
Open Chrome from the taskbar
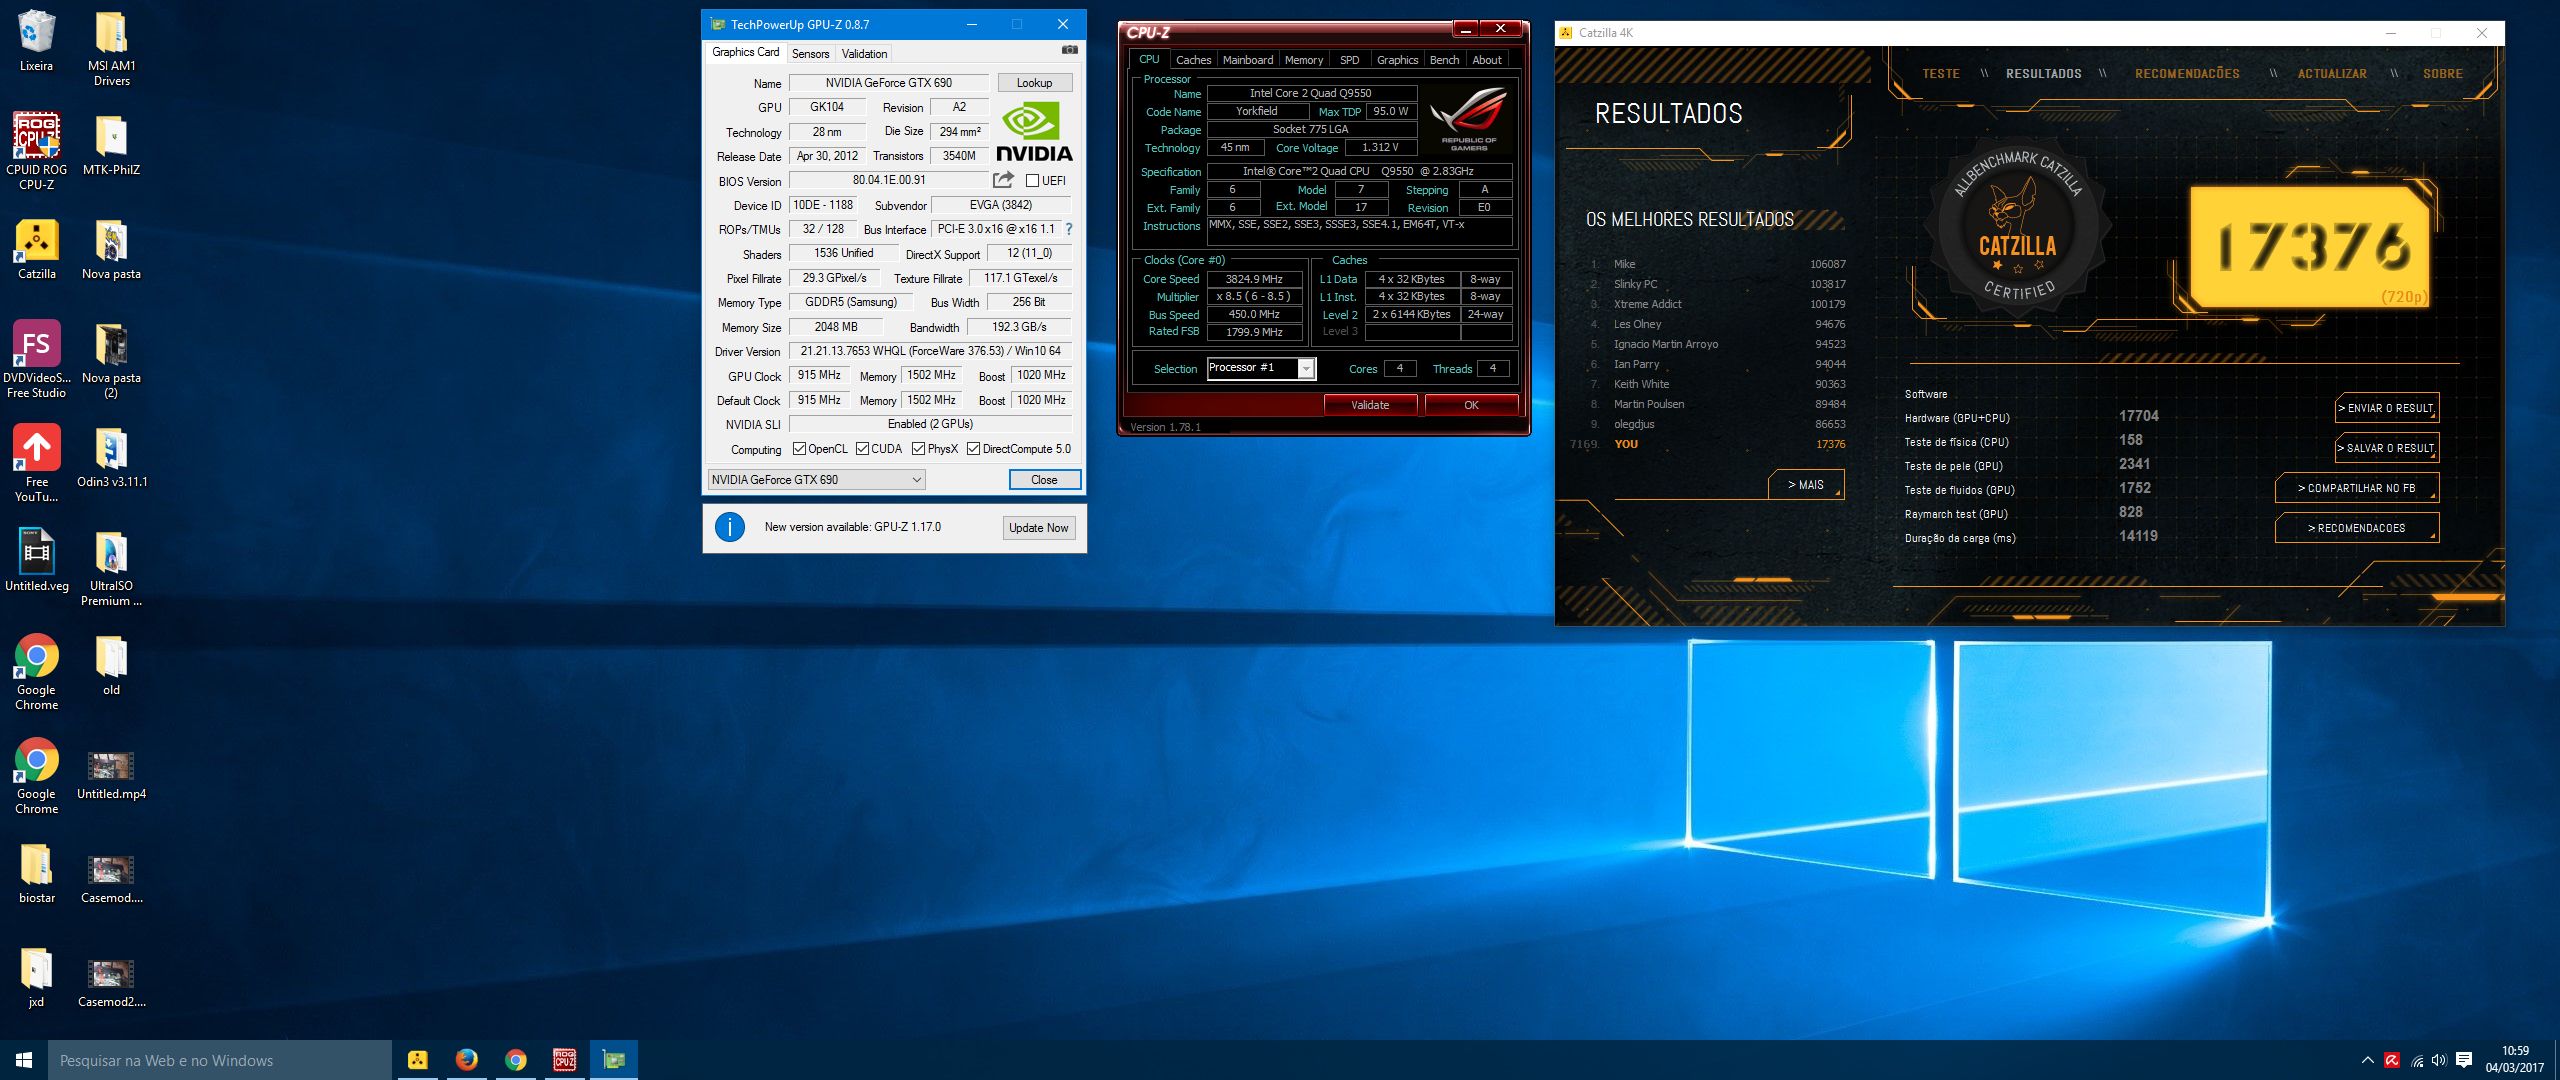pyautogui.click(x=515, y=1060)
